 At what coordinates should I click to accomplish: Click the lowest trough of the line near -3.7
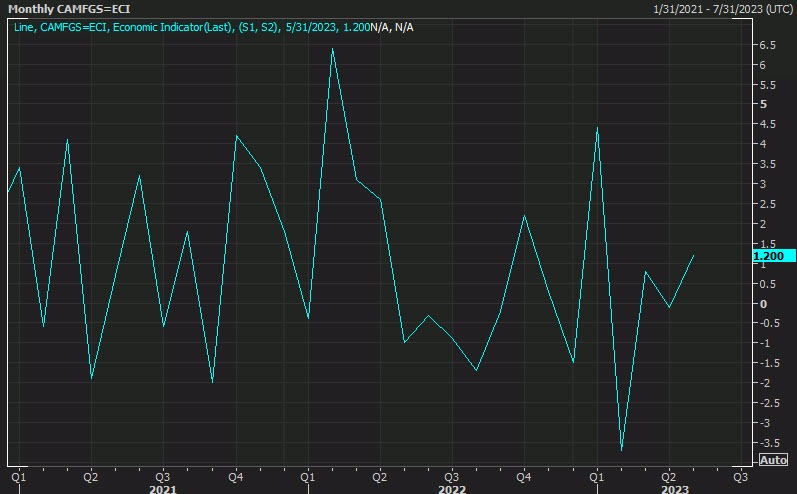tap(621, 450)
